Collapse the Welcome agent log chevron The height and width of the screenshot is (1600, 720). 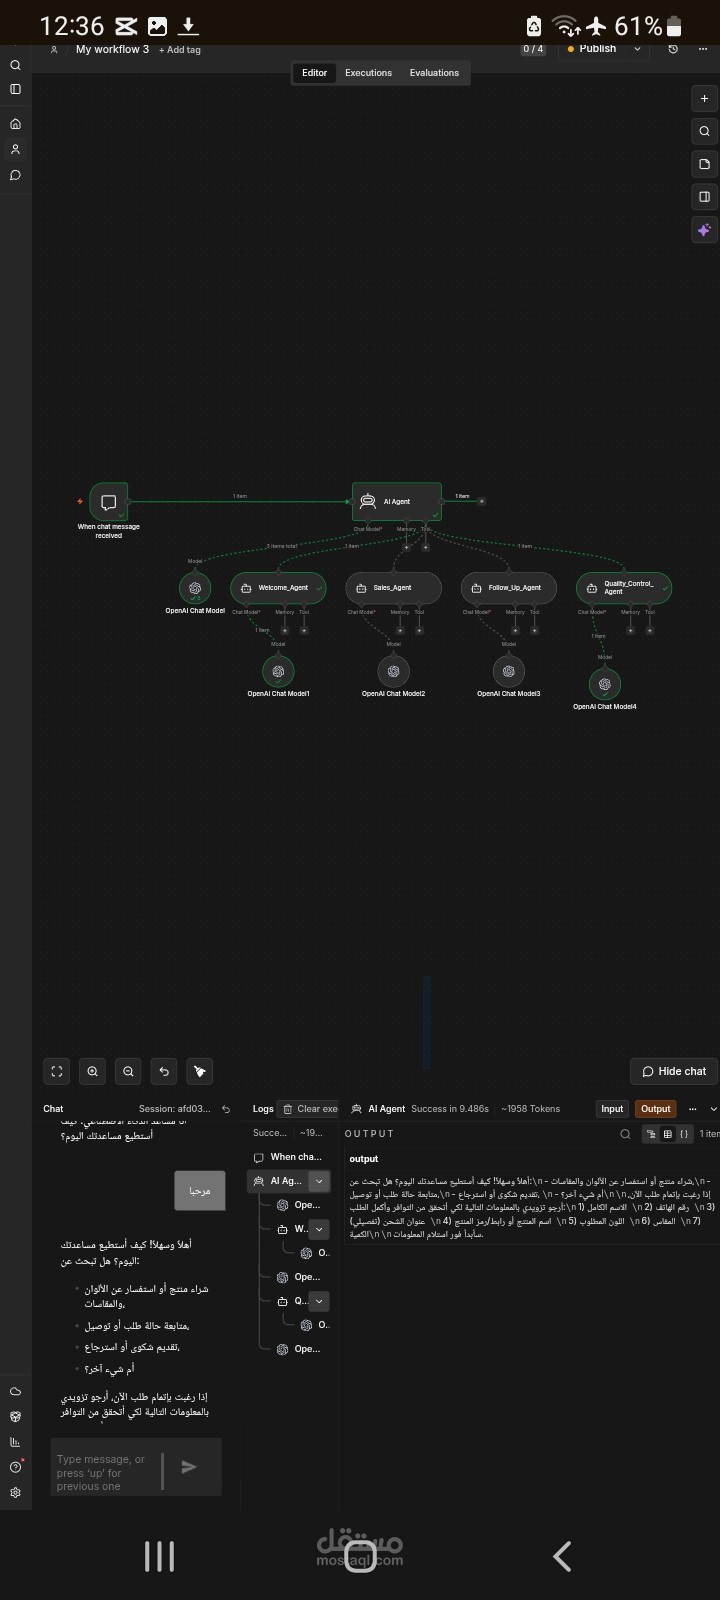tap(319, 1229)
